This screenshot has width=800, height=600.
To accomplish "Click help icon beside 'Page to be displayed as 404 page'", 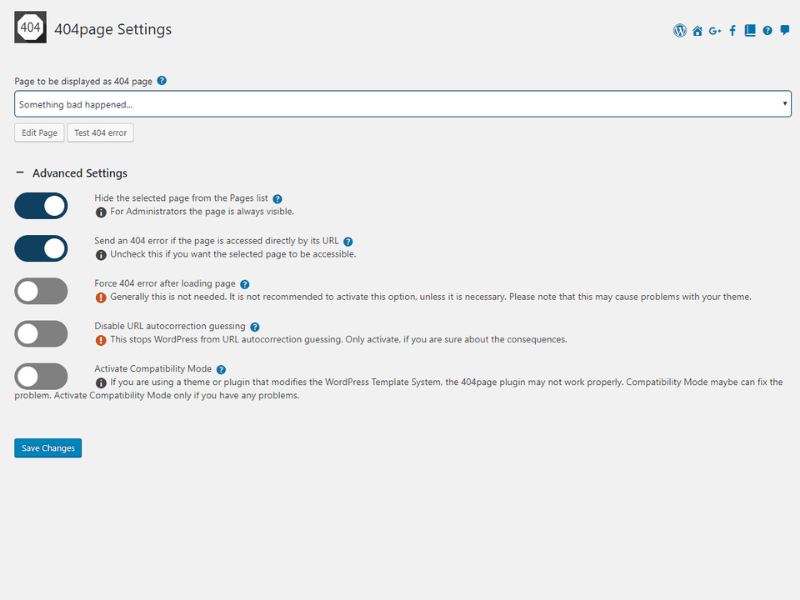I will pyautogui.click(x=162, y=81).
